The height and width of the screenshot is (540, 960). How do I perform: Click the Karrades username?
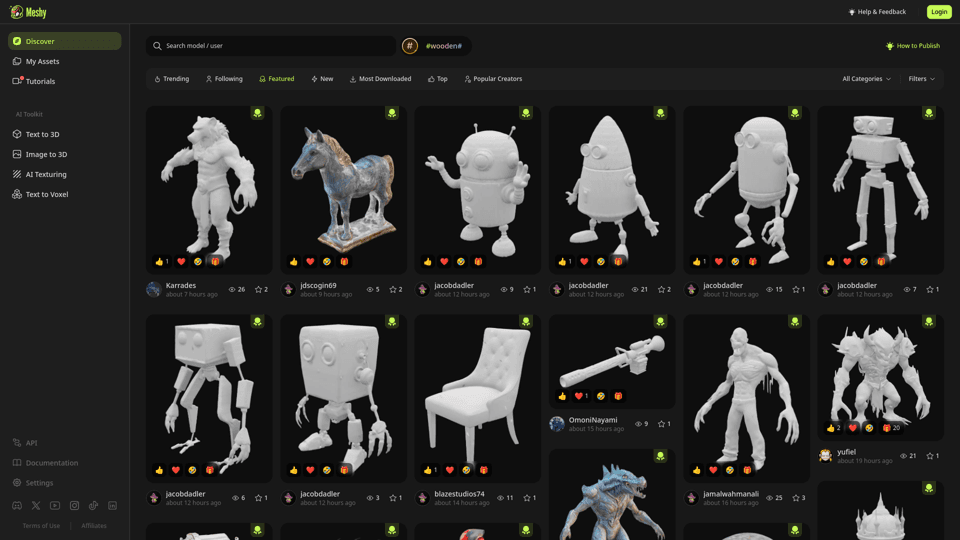181,285
